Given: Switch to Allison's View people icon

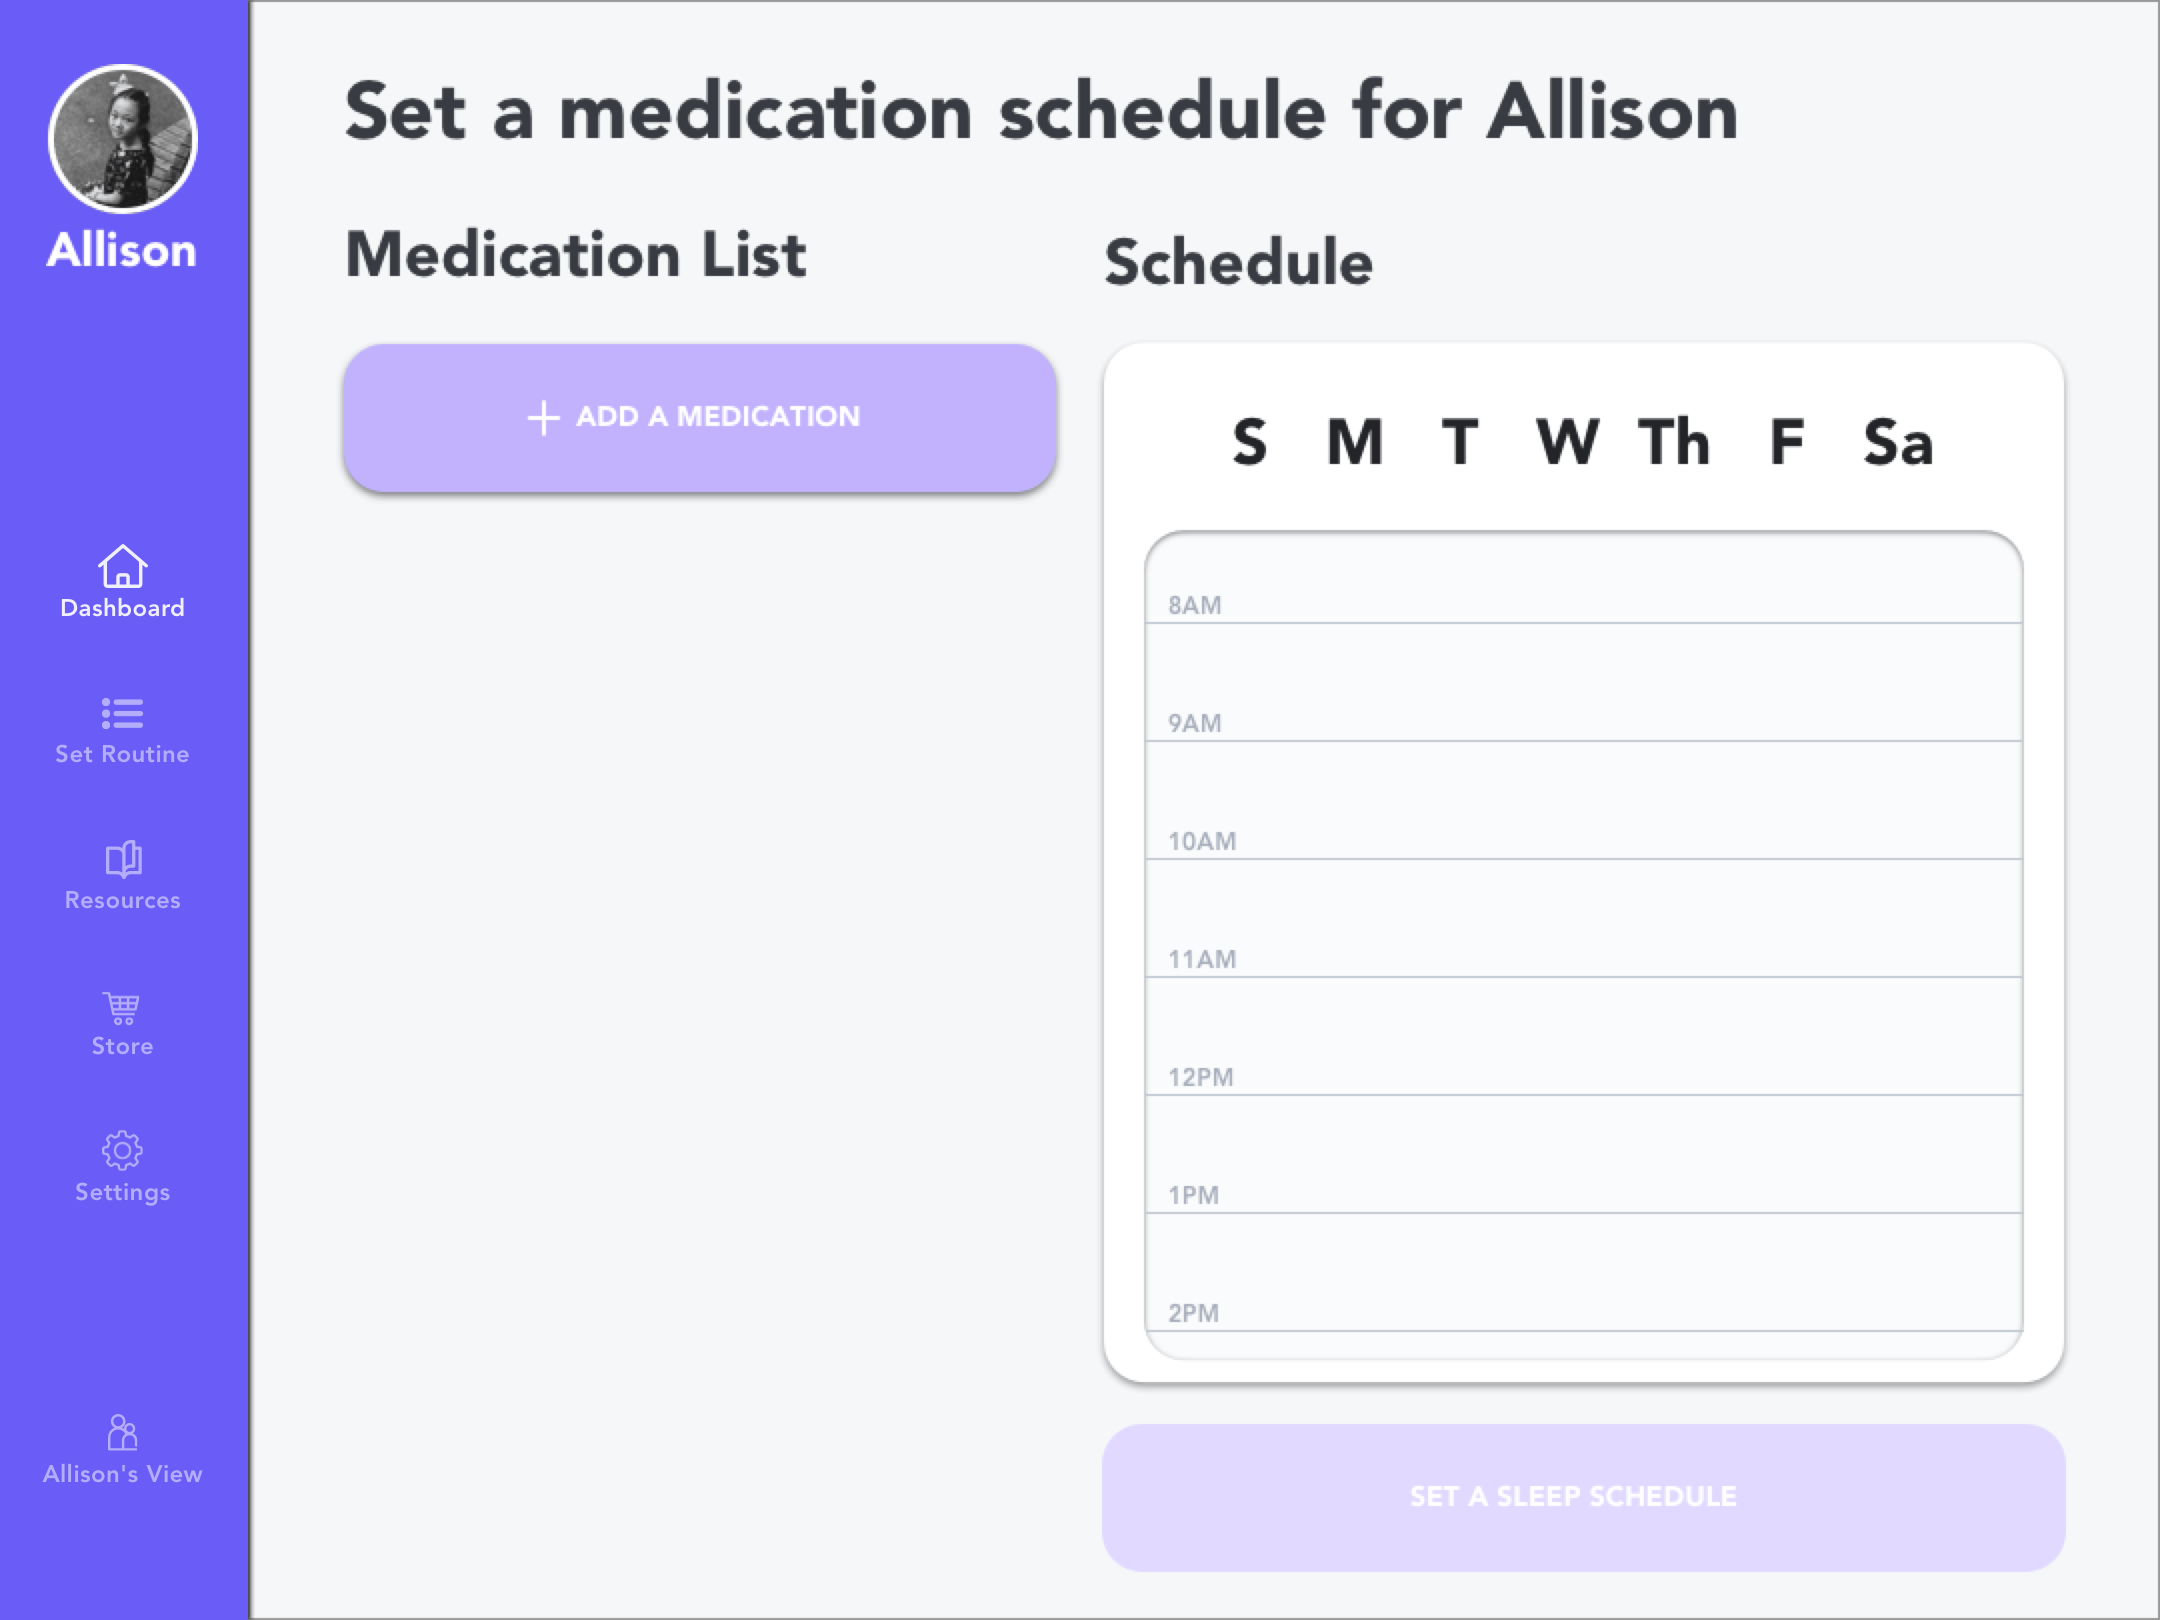Looking at the screenshot, I should pyautogui.click(x=122, y=1432).
